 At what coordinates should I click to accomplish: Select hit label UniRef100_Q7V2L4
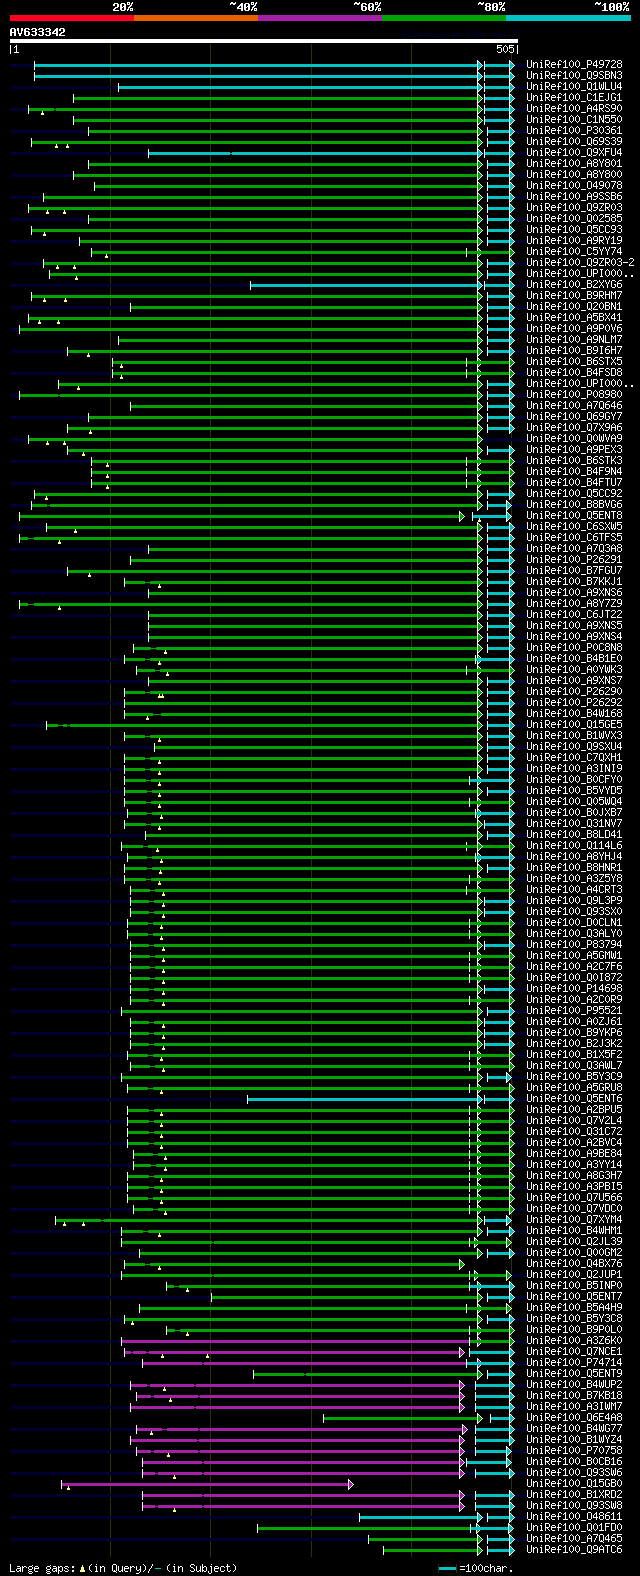574,1121
